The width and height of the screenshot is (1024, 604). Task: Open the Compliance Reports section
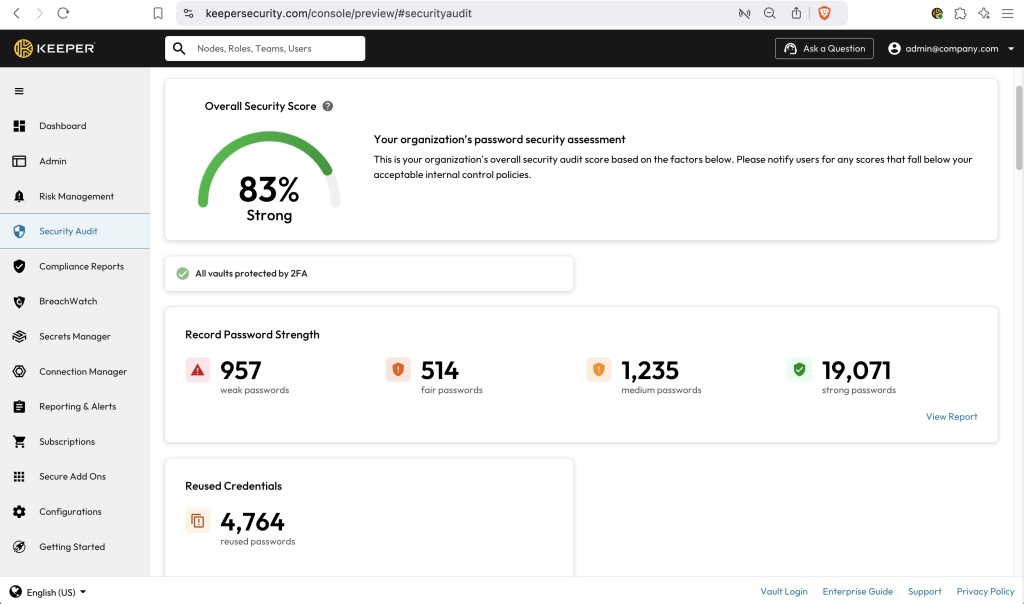tap(81, 267)
